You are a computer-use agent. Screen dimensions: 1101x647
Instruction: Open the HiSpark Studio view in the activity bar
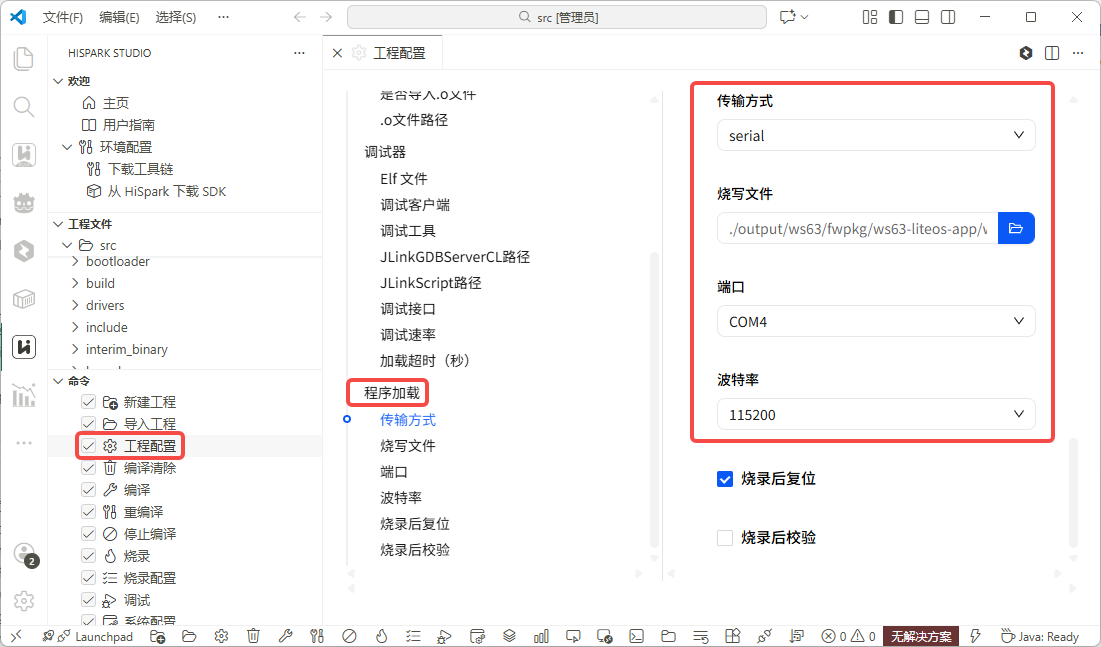coord(24,347)
